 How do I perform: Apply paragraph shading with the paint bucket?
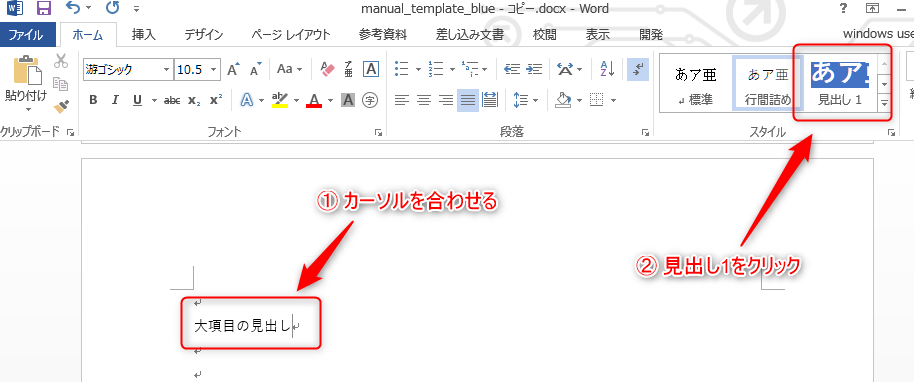click(563, 100)
